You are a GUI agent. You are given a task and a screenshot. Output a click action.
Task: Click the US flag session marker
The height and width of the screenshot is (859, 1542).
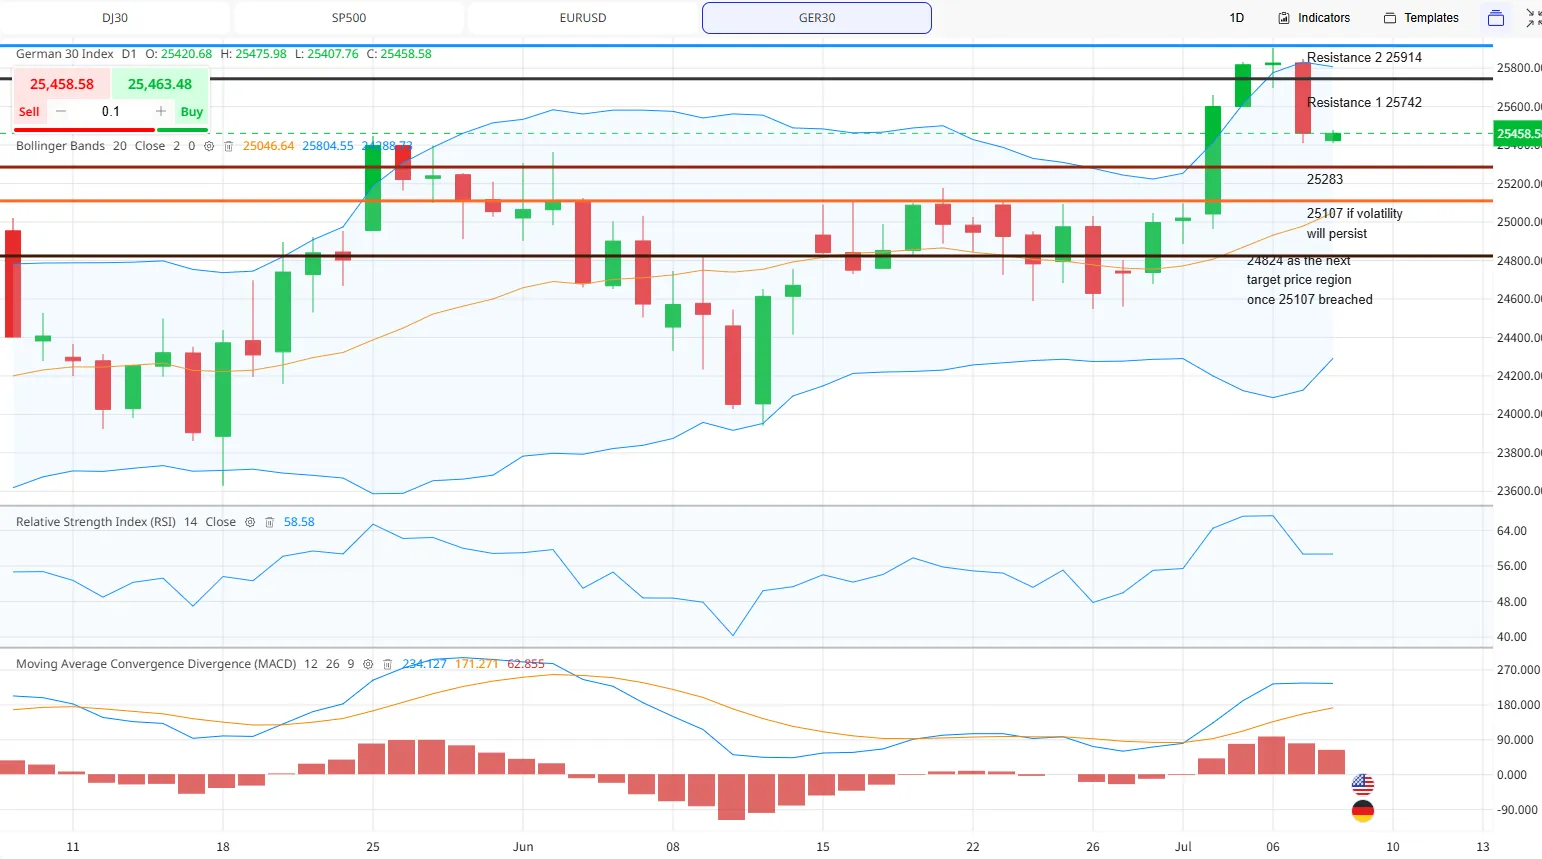pos(1363,784)
